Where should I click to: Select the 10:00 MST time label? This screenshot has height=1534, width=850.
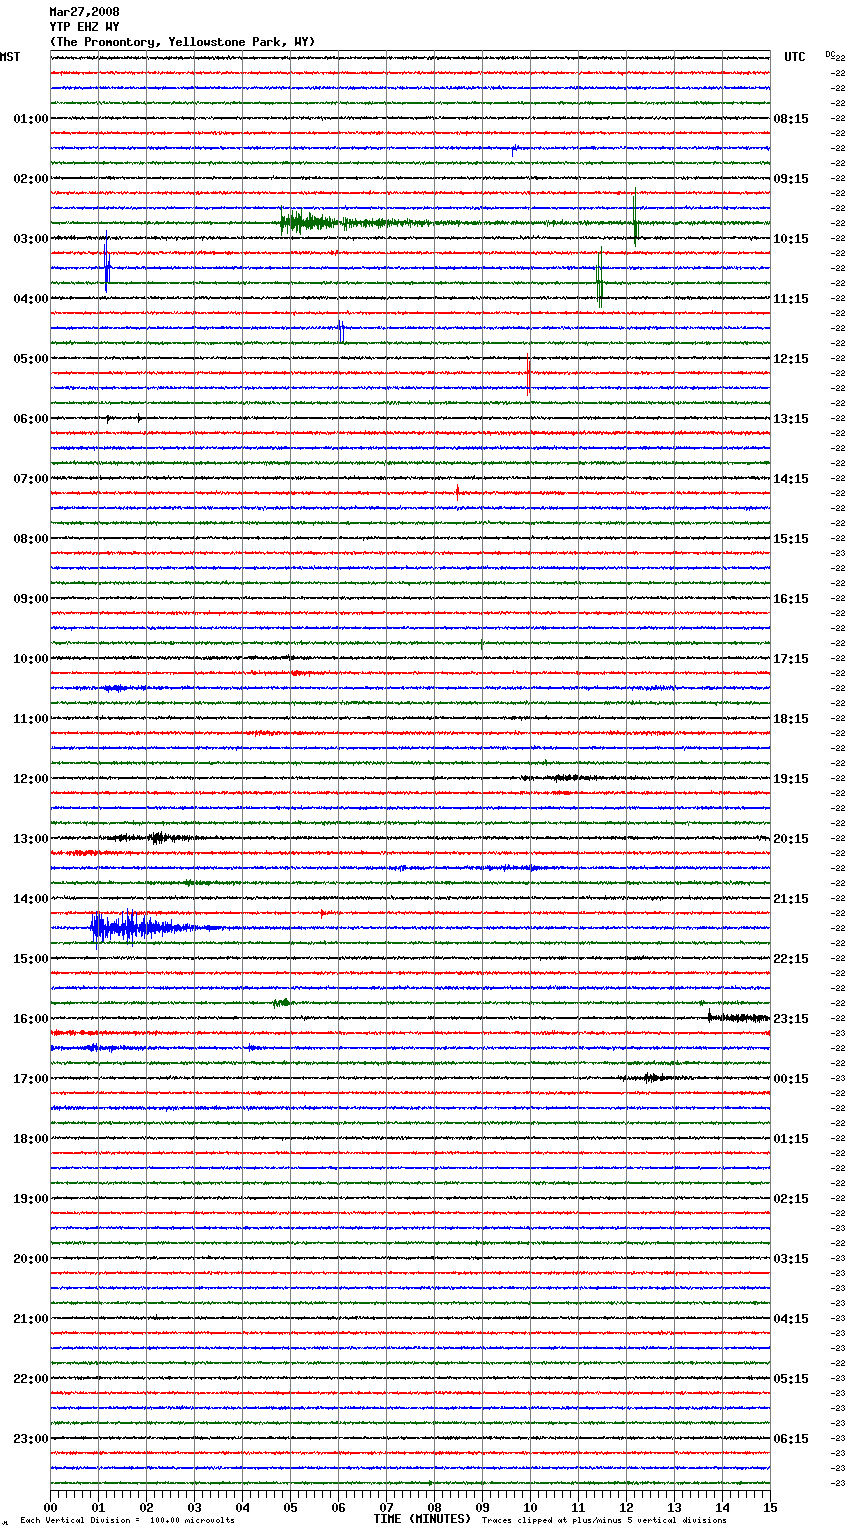[31, 659]
